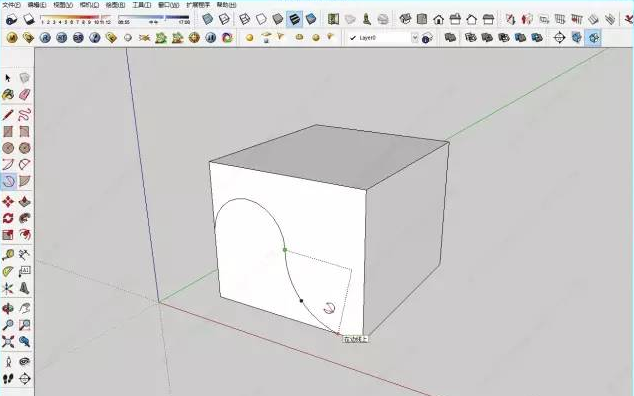Select the Pie arc tool
634x396 pixels.
tap(24, 181)
